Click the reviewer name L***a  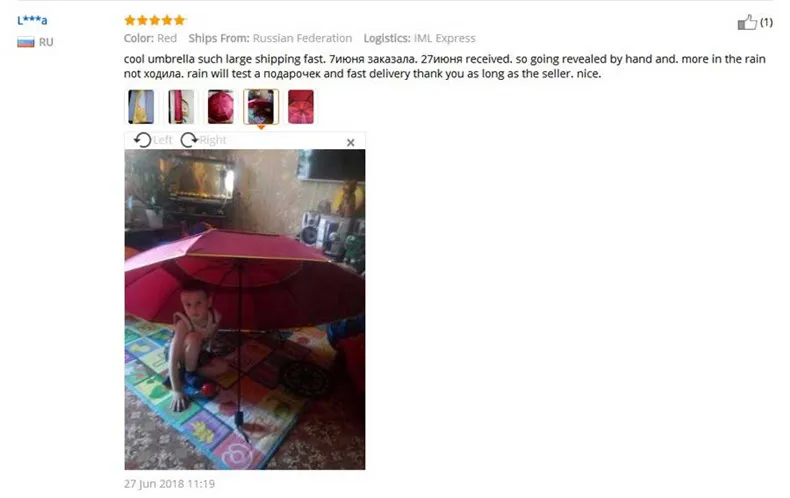click(x=32, y=20)
